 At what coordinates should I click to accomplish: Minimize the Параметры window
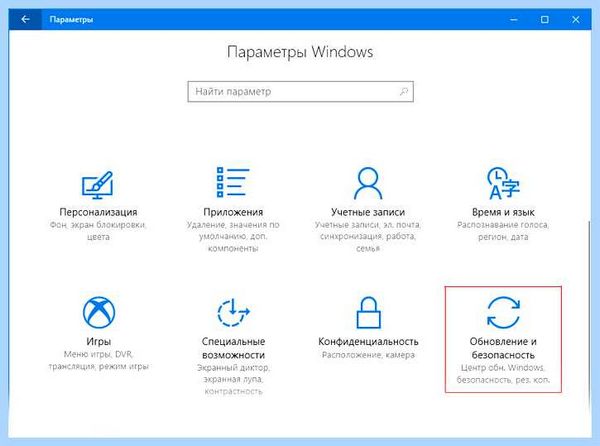(x=514, y=19)
